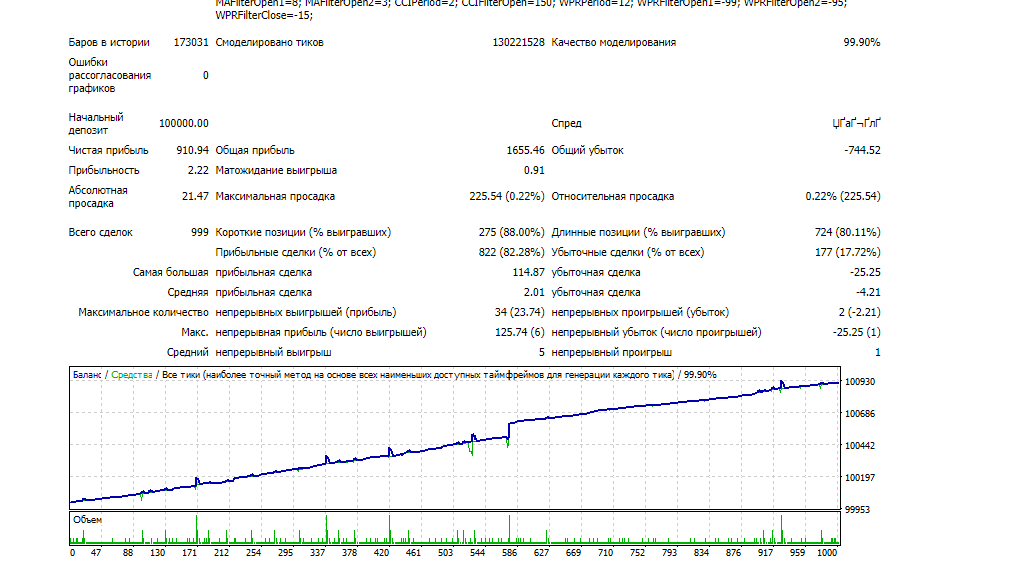The image size is (1026, 567).
Task: Click the 'Смоделировано тиков' label
Action: (270, 43)
